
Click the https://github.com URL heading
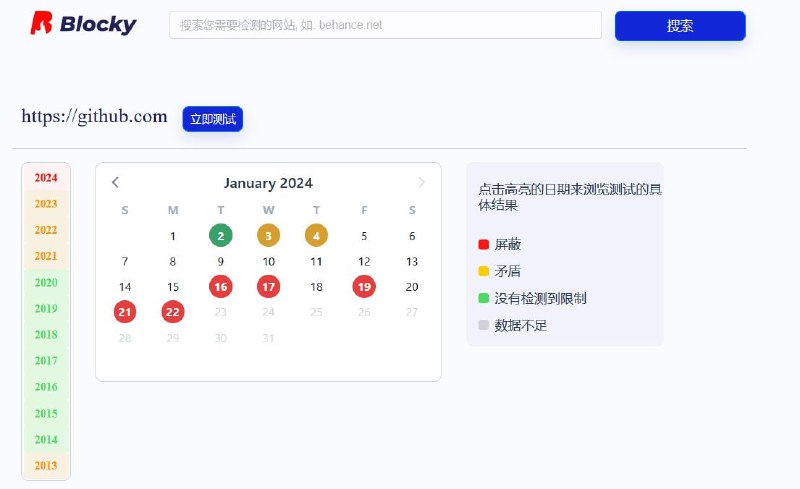pyautogui.click(x=94, y=116)
